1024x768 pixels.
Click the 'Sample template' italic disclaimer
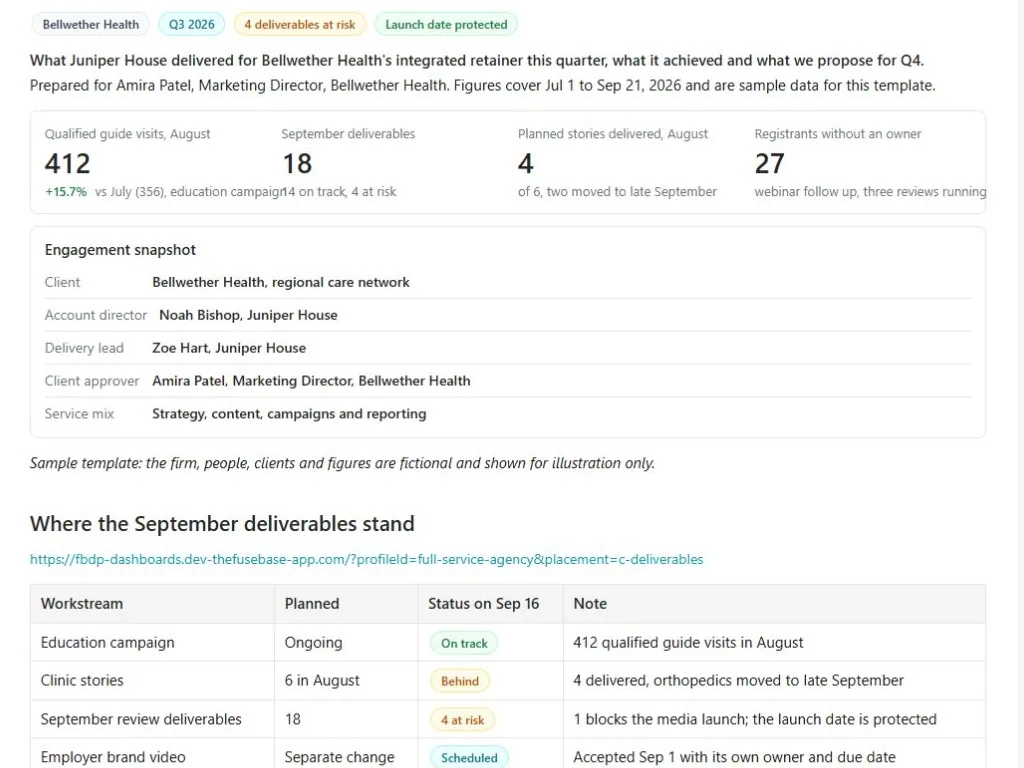coord(342,463)
